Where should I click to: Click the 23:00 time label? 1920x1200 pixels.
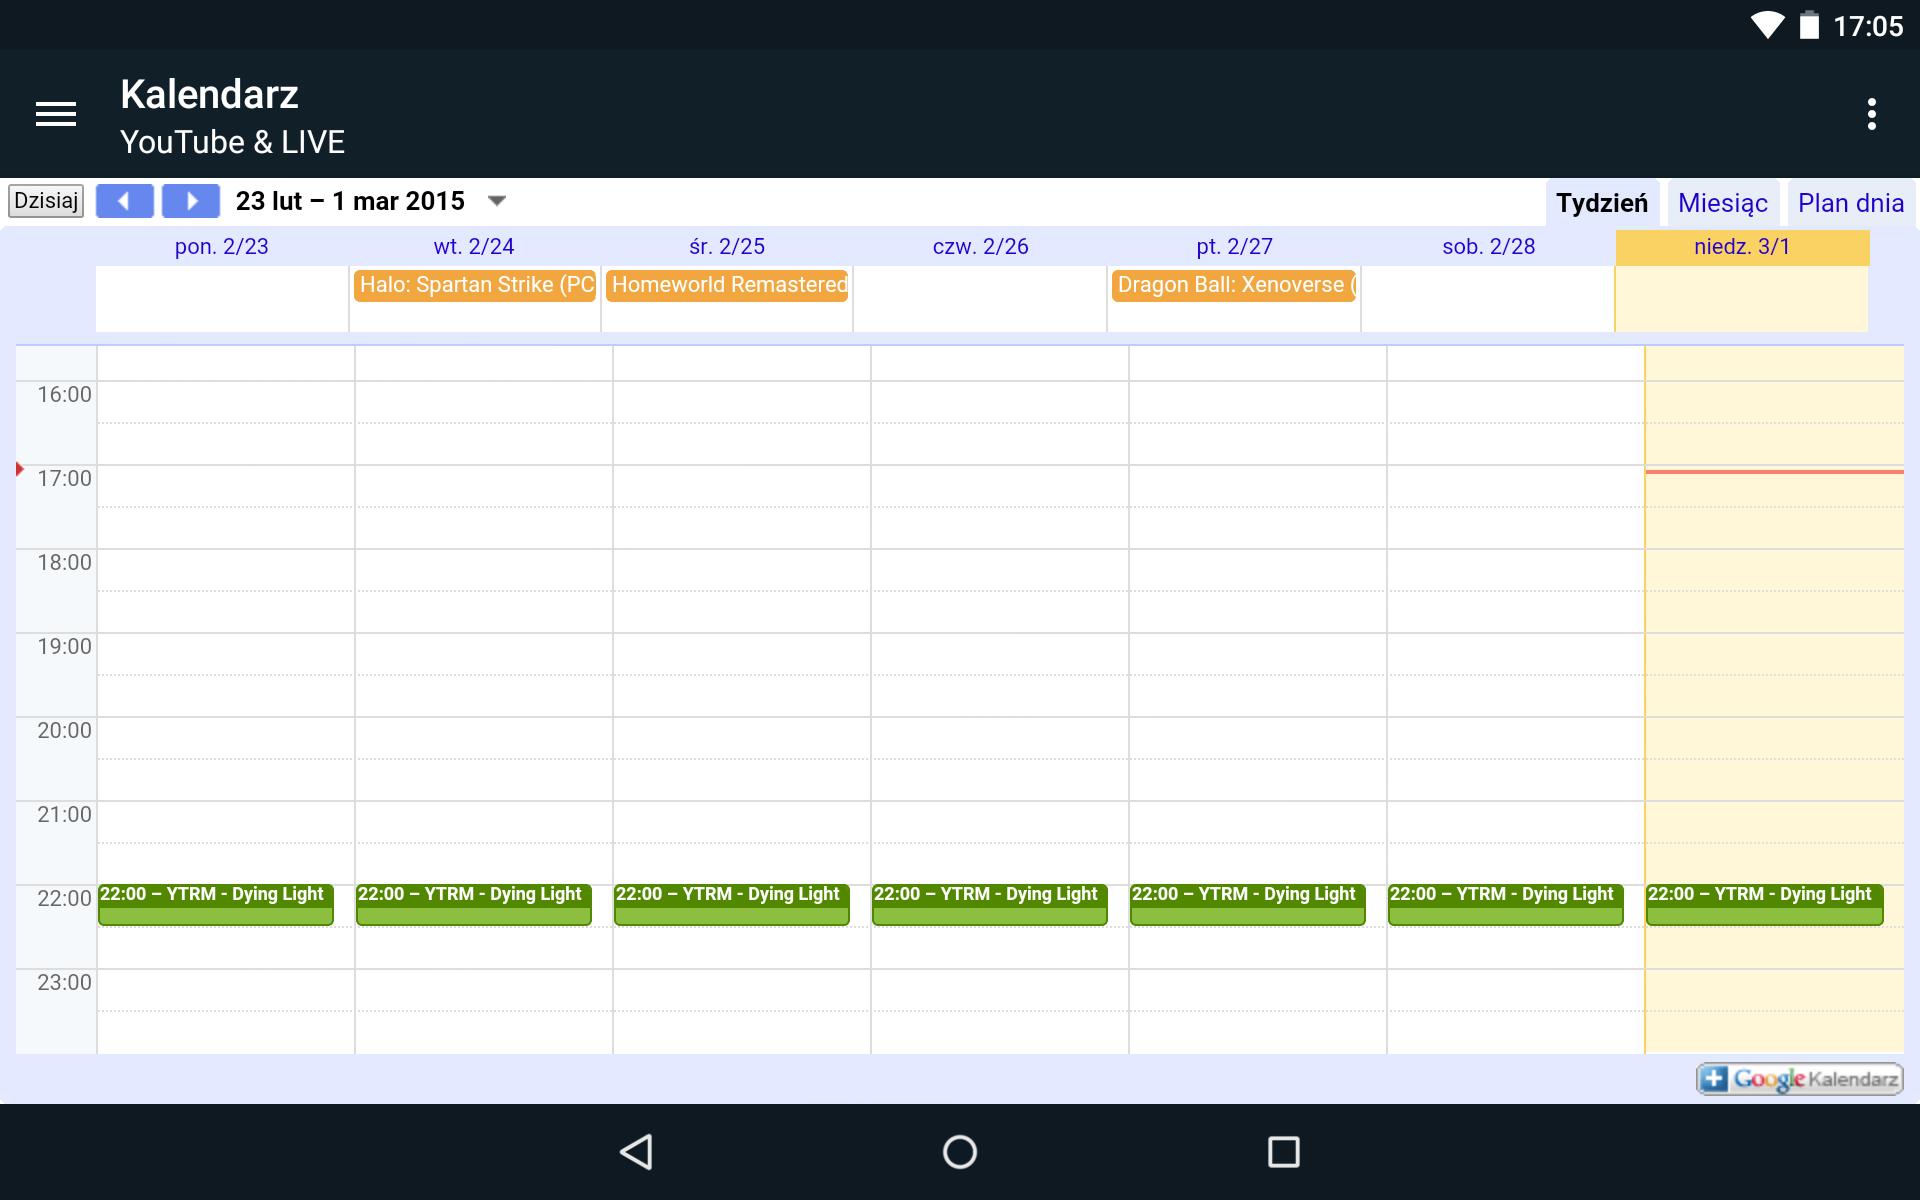64,983
